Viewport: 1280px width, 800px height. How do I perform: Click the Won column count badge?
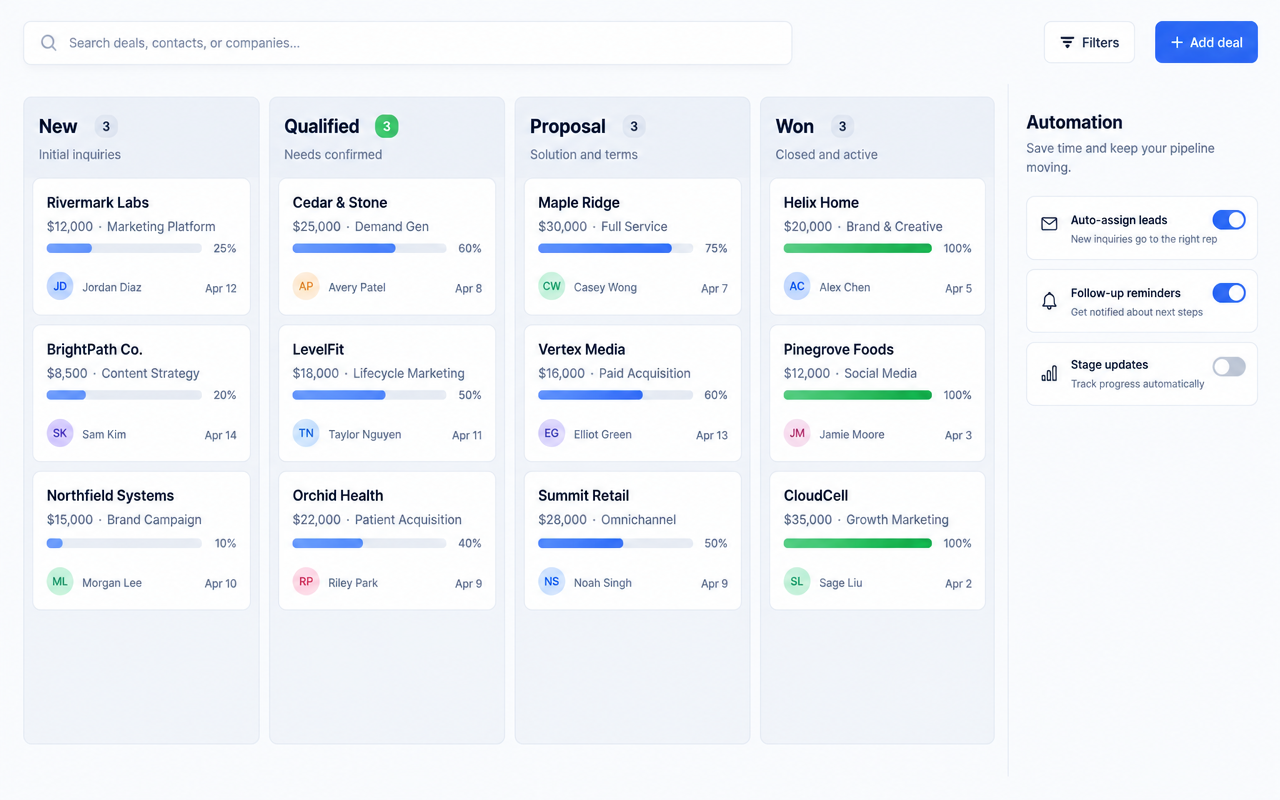coord(842,126)
